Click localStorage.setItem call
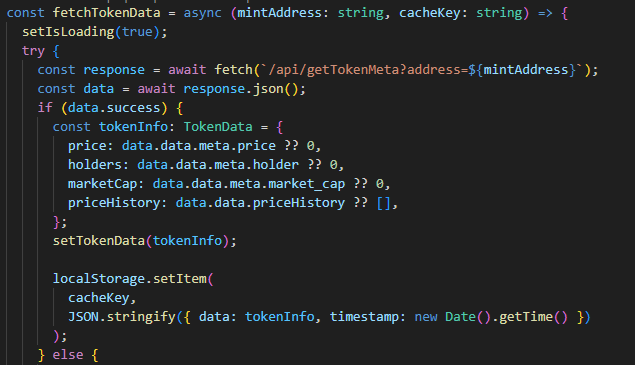This screenshot has width=635, height=365. tap(130, 279)
